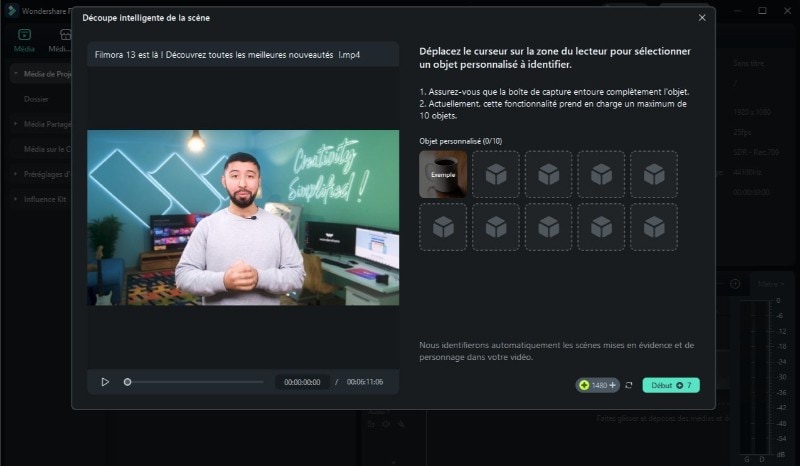Select the Dossier item in media sidebar
This screenshot has height=466, width=800.
click(x=36, y=99)
